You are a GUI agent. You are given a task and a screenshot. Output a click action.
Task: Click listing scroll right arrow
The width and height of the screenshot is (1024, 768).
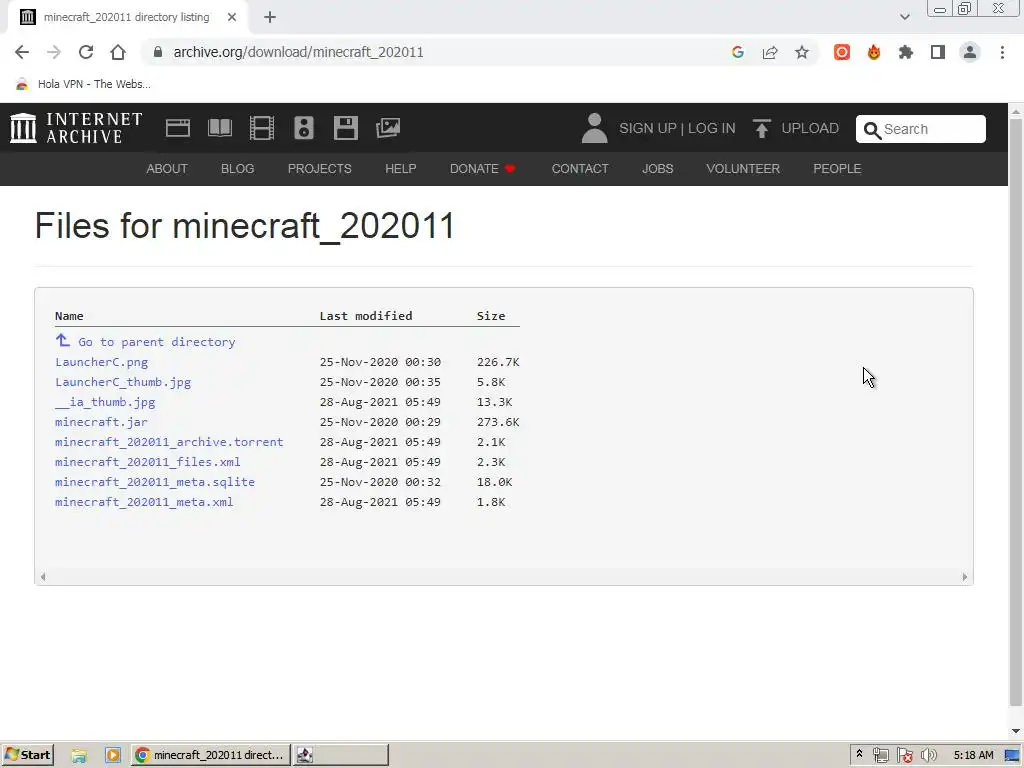click(965, 577)
